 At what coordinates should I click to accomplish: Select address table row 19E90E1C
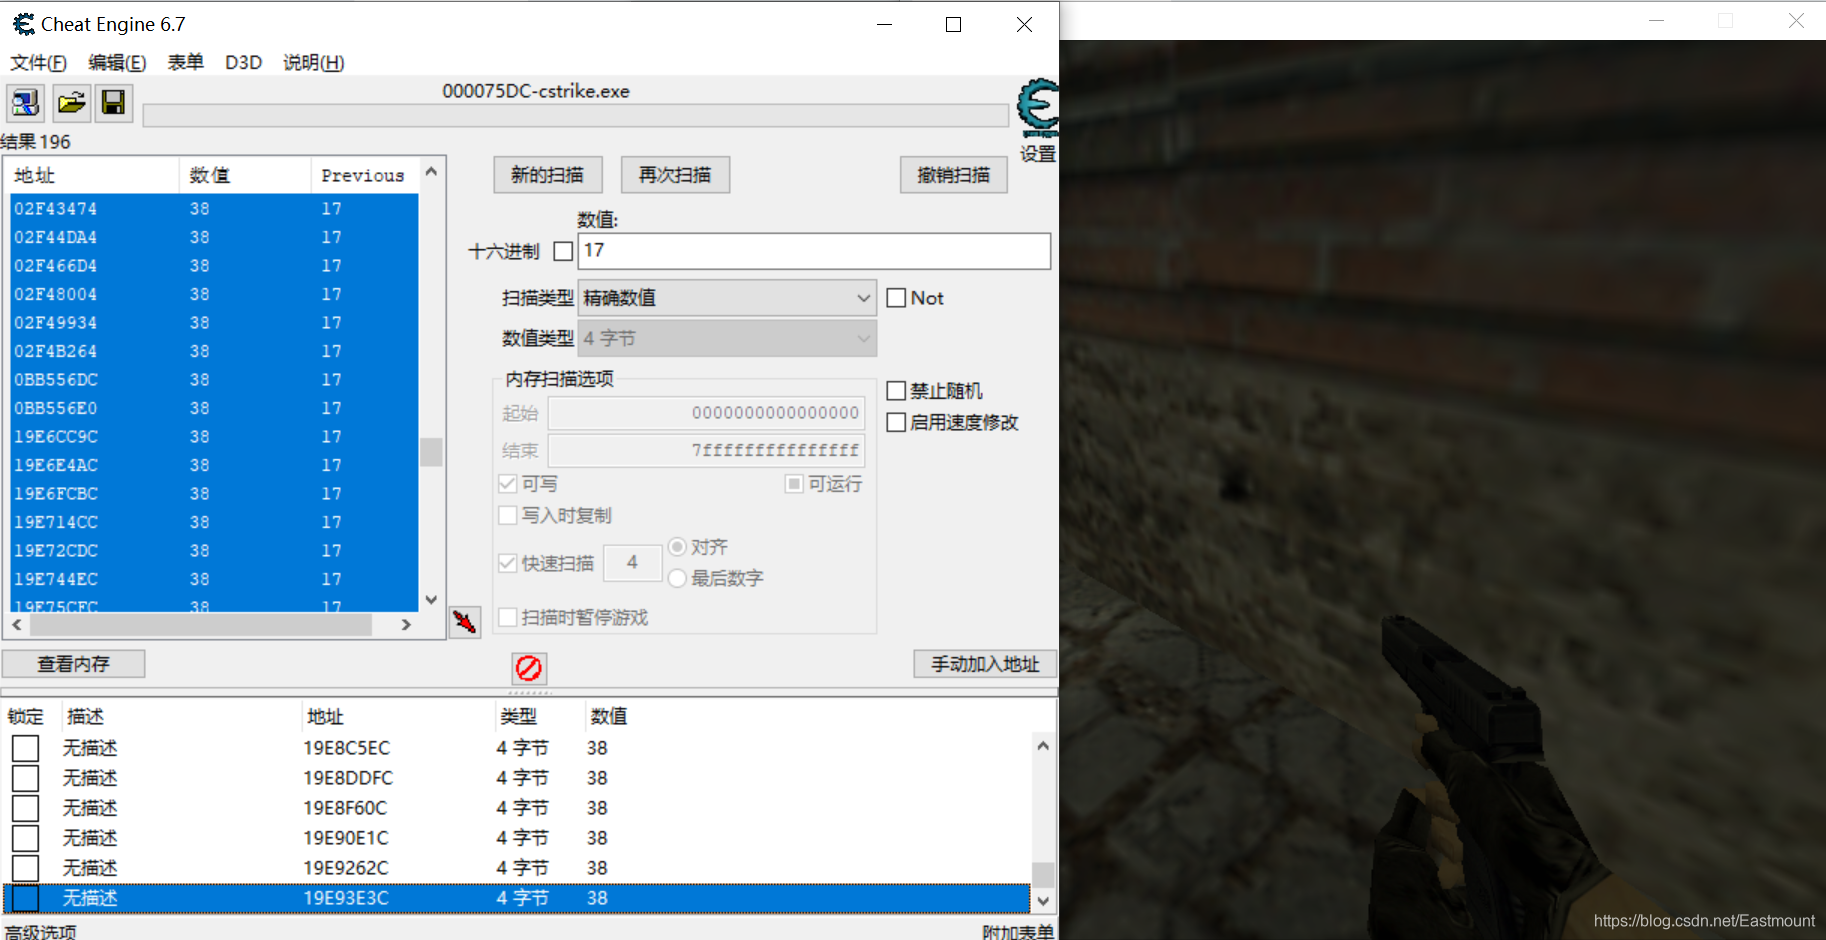pyautogui.click(x=517, y=838)
